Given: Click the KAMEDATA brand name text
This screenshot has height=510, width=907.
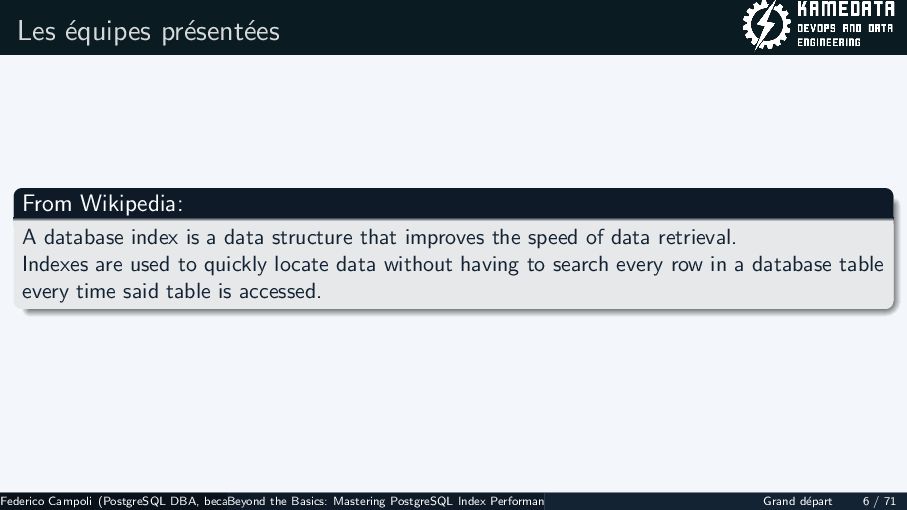Looking at the screenshot, I should pos(846,9).
